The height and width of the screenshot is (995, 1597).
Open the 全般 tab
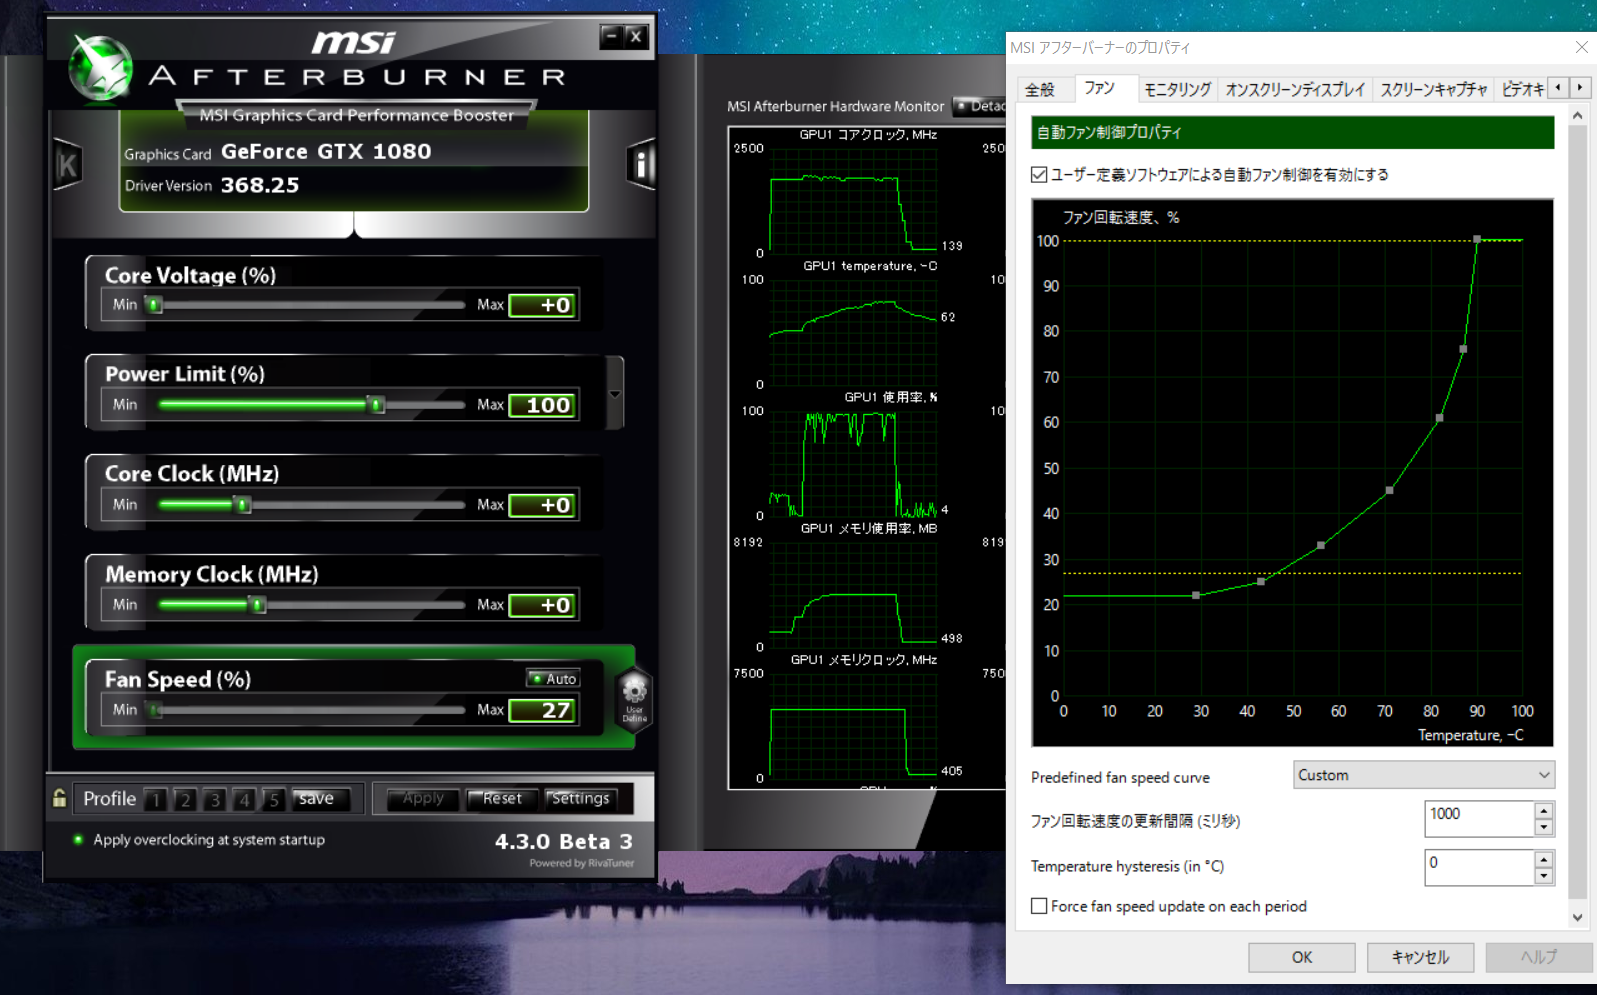tap(1041, 89)
